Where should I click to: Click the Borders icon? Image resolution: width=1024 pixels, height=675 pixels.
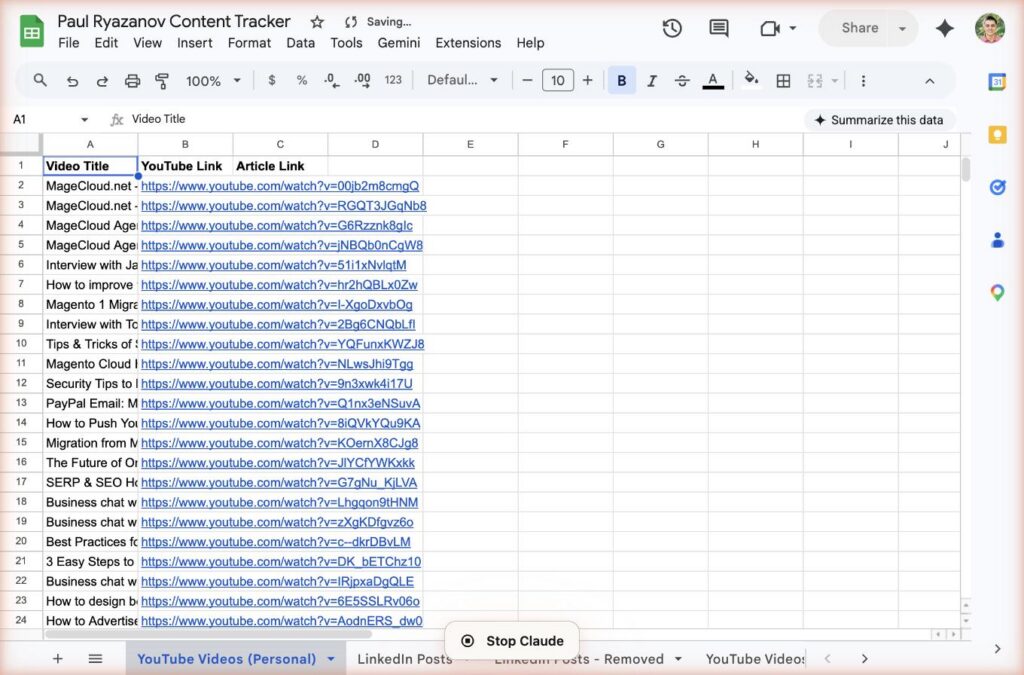(783, 80)
